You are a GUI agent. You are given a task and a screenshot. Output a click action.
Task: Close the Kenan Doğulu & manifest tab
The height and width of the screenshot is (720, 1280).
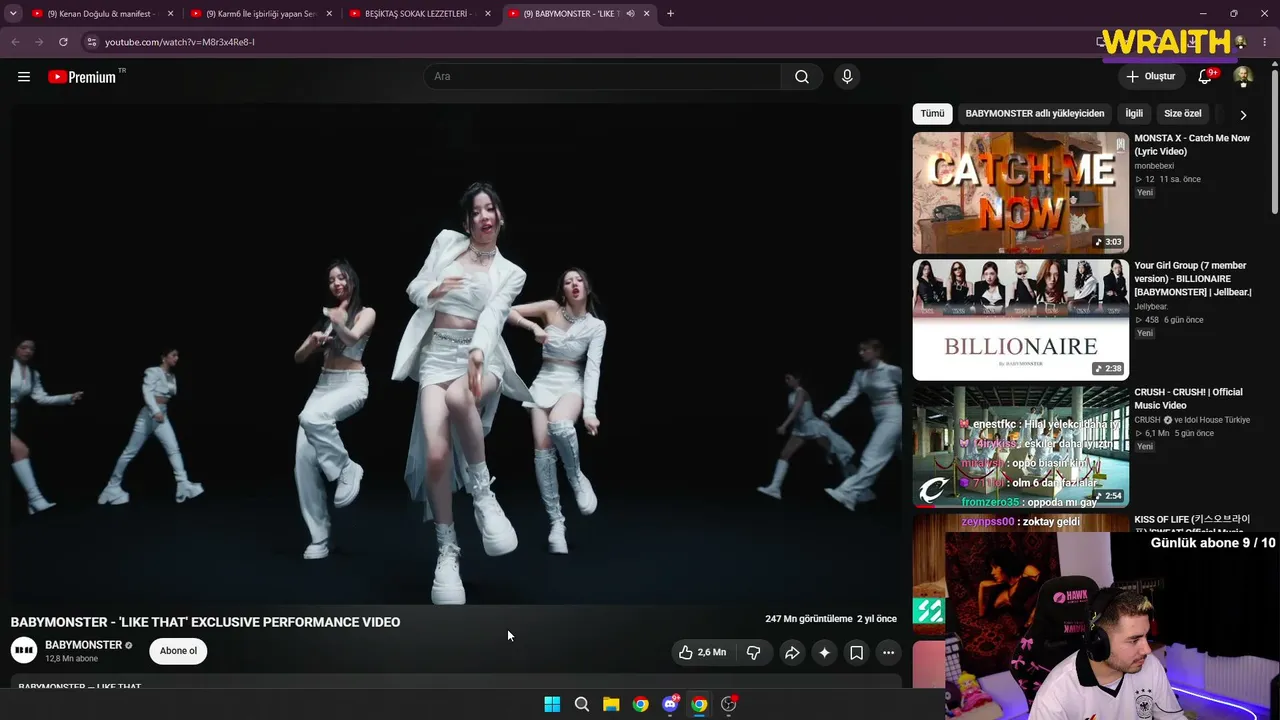(170, 14)
